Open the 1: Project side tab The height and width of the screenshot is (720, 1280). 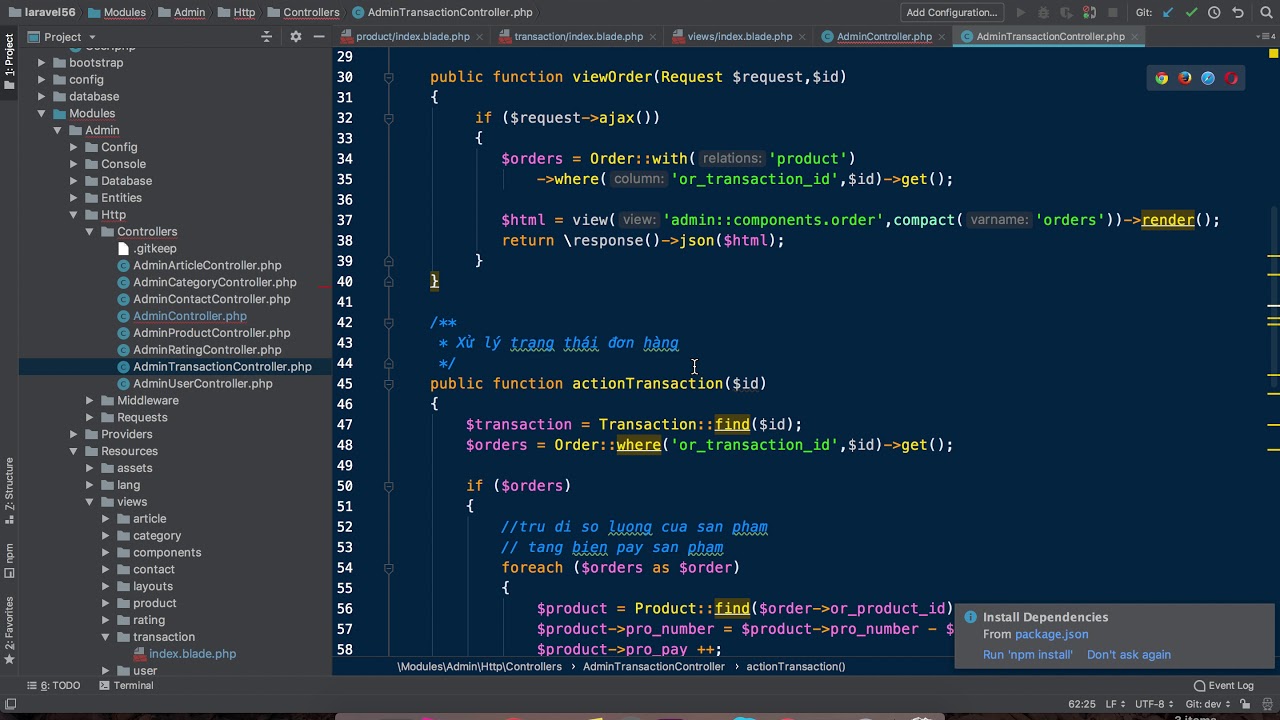coord(9,61)
